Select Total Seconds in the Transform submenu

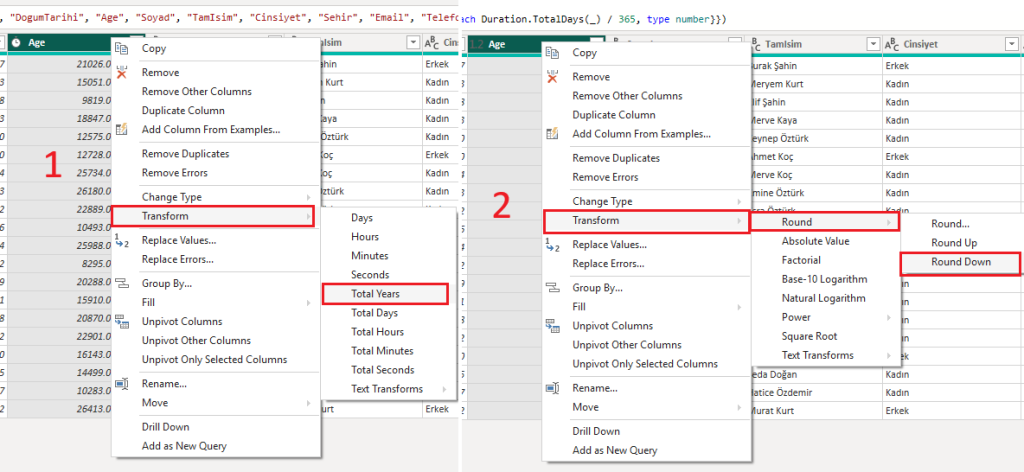click(382, 370)
